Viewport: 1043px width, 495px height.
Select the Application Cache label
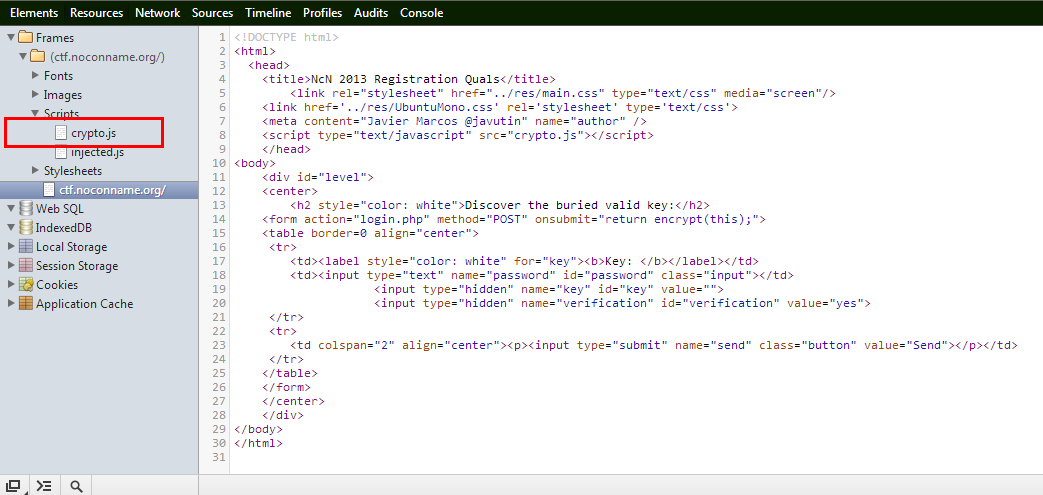(x=84, y=304)
